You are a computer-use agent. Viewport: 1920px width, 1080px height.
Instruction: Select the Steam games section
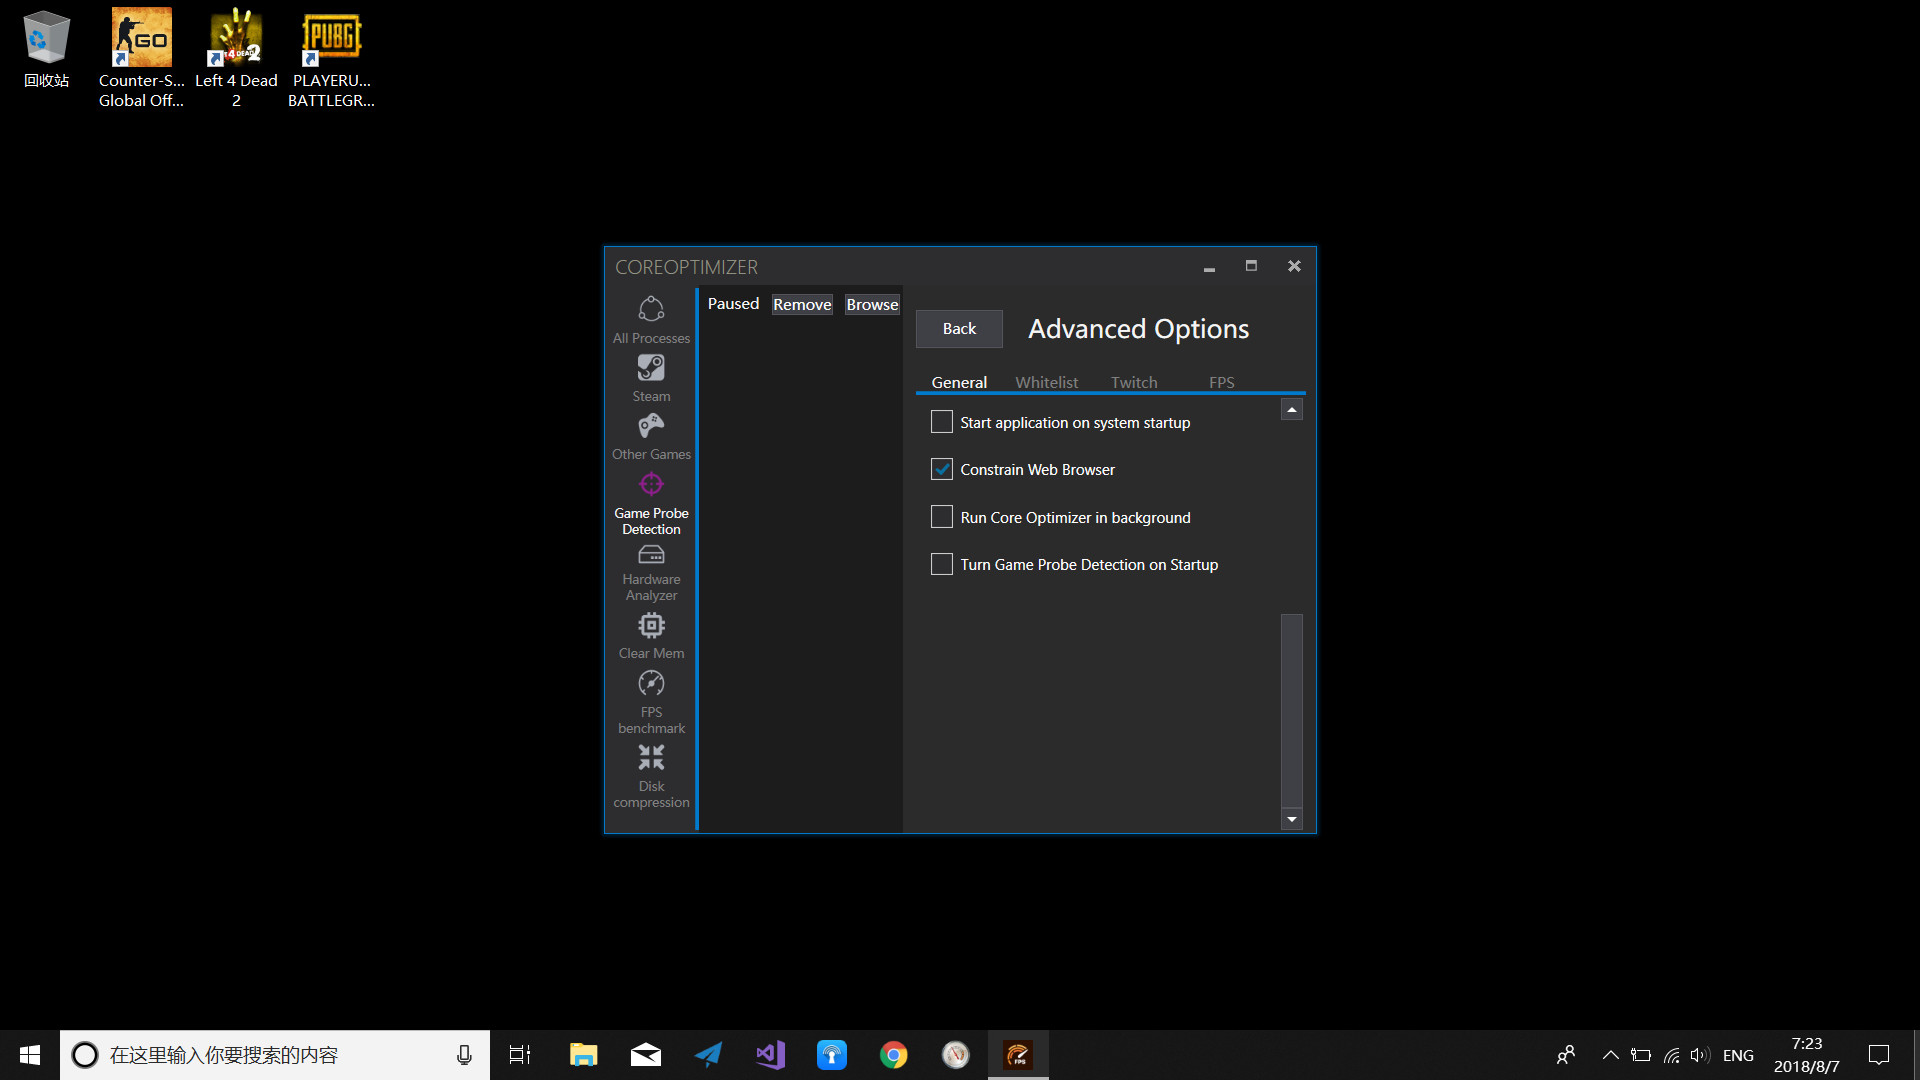[x=650, y=378]
